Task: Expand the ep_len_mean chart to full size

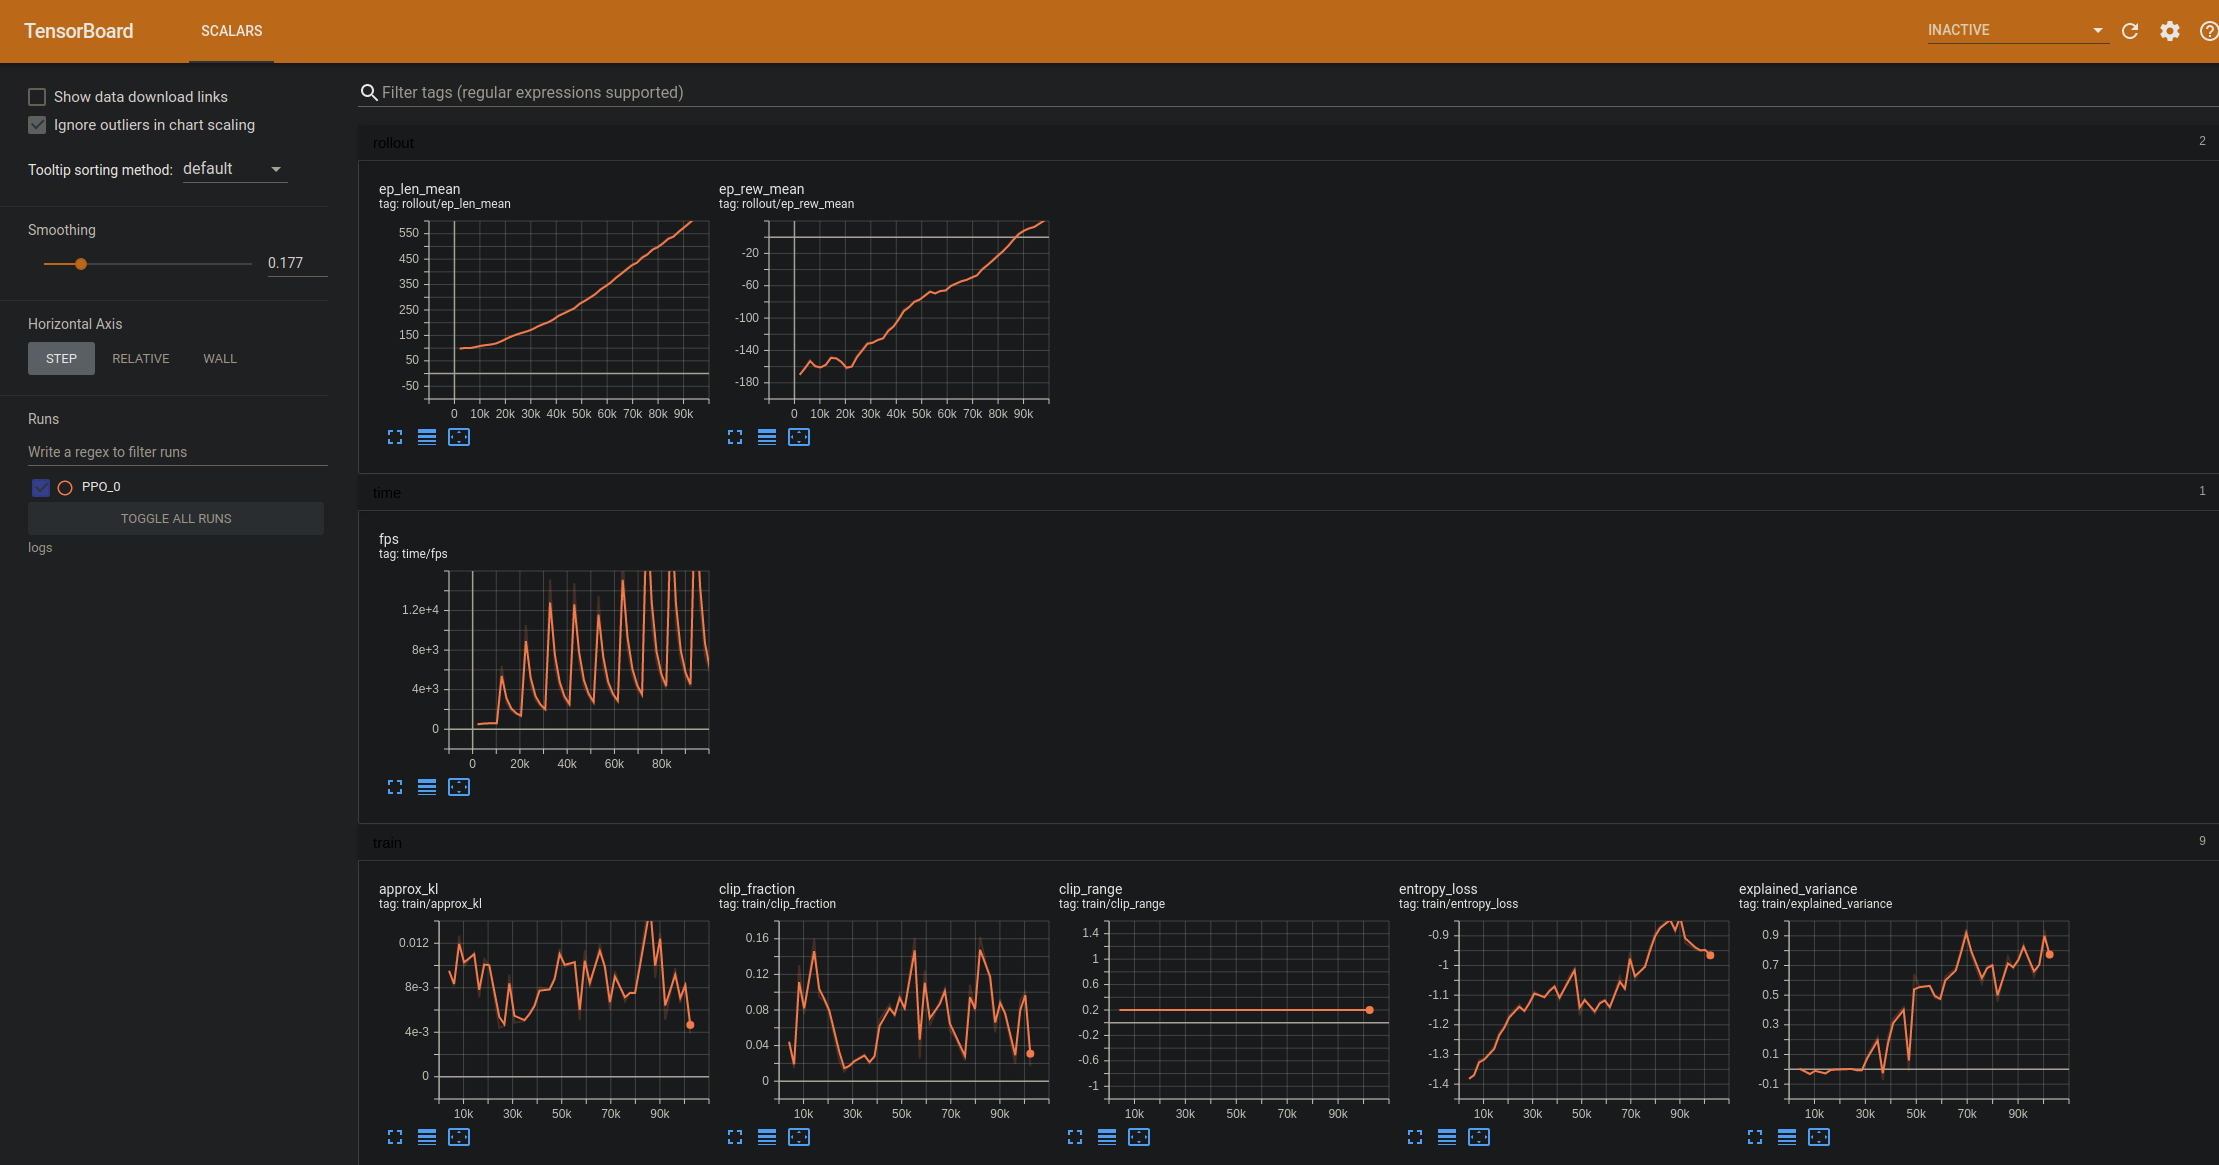Action: 395,437
